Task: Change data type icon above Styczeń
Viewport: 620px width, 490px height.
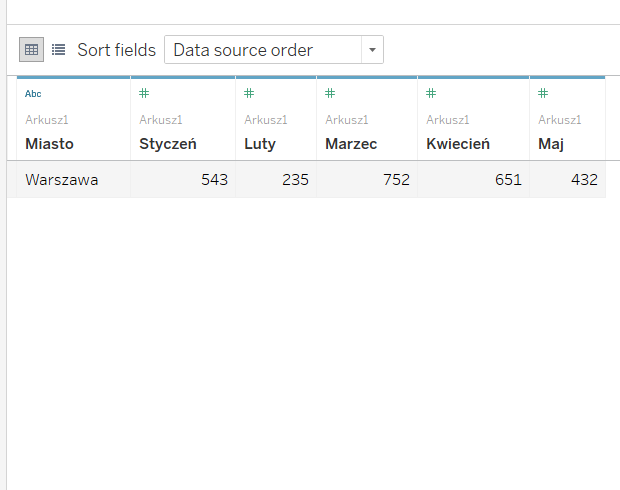Action: point(144,94)
